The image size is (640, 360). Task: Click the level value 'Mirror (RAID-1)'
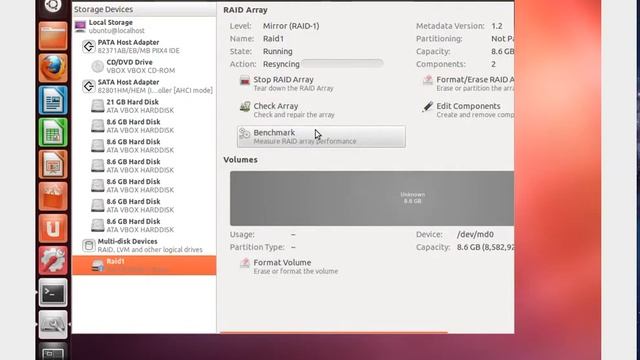pyautogui.click(x=291, y=26)
